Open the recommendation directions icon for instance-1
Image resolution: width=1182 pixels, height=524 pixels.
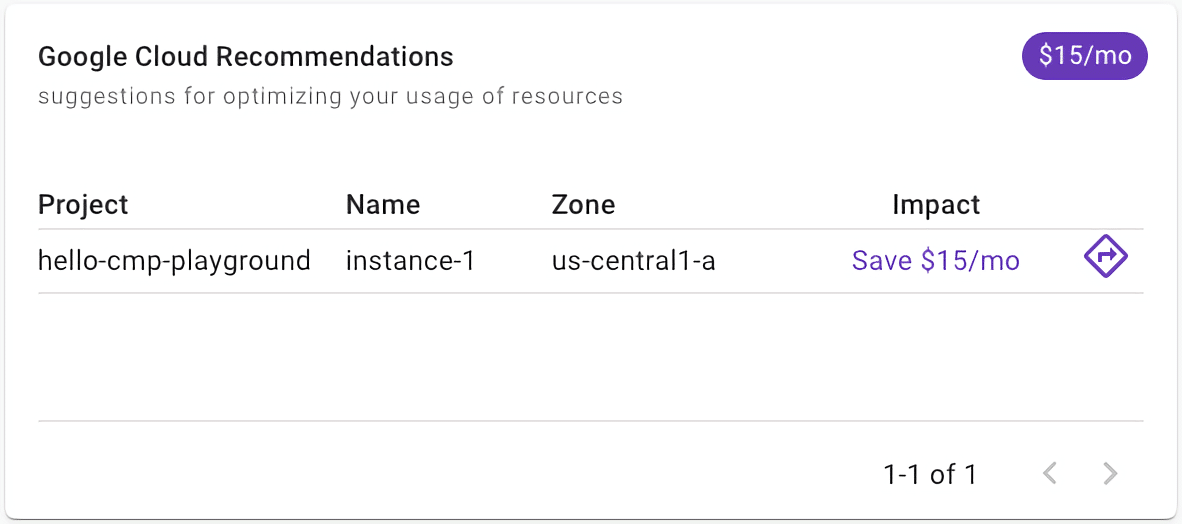1105,258
